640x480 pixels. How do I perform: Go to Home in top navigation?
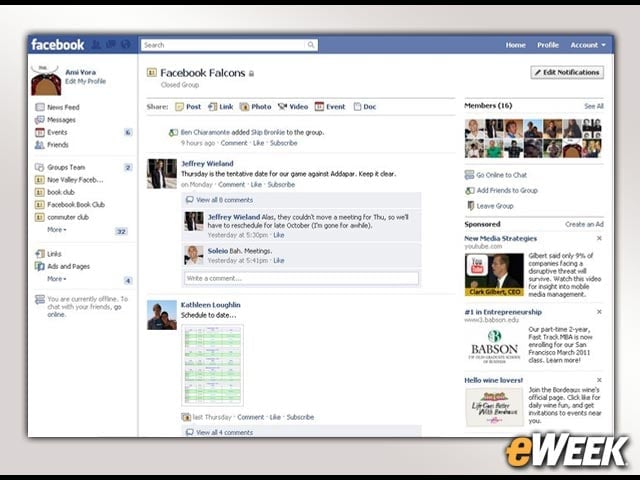516,45
